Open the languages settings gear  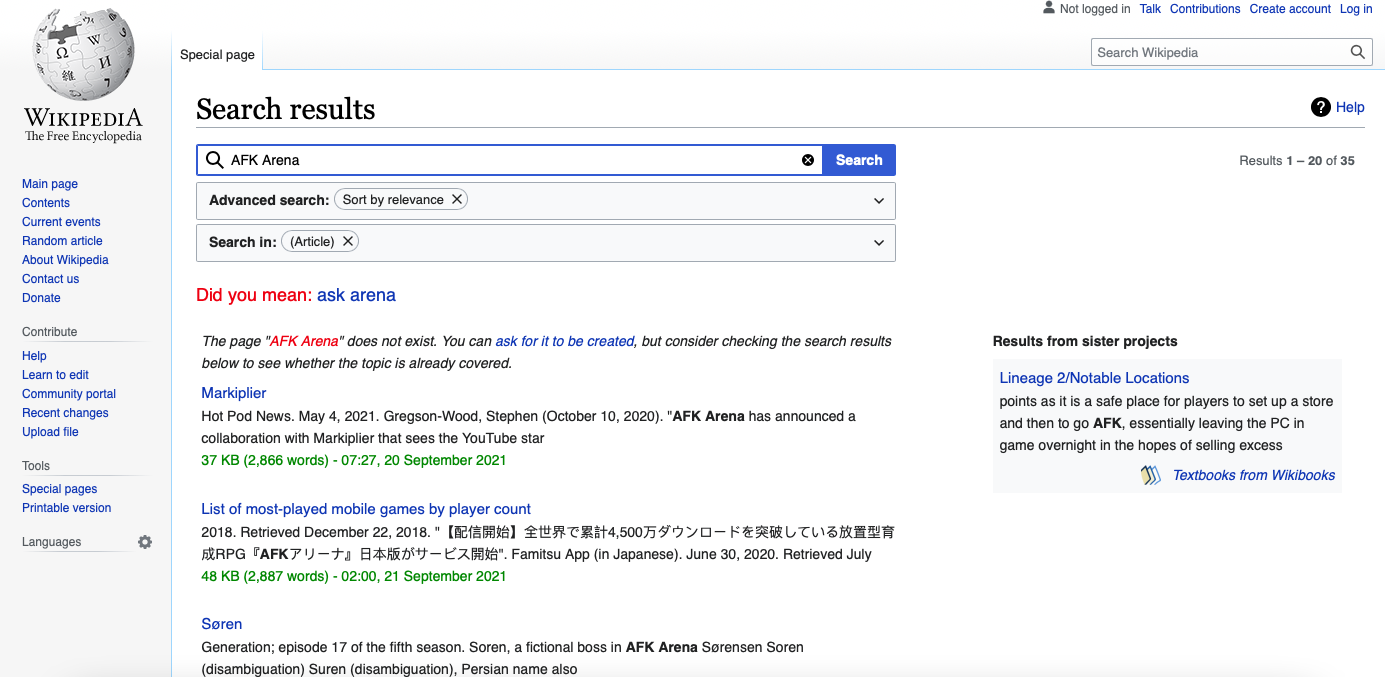pos(145,542)
